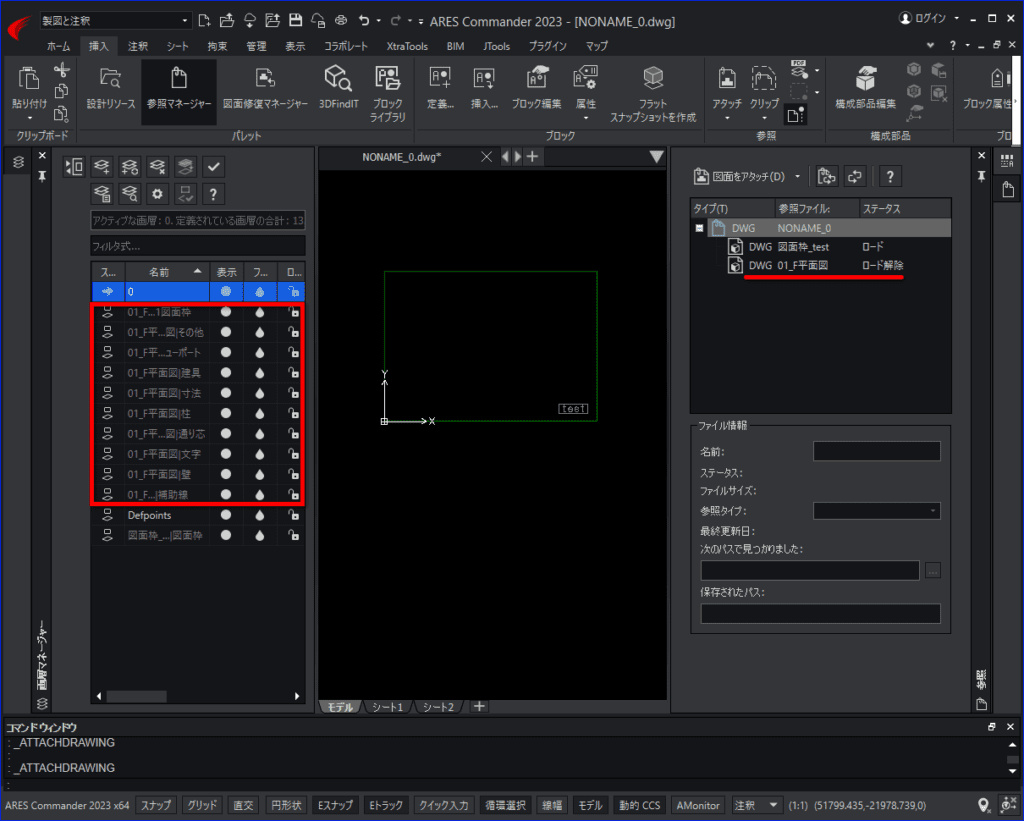Image resolution: width=1024 pixels, height=821 pixels.
Task: Toggle visibility of 01_F平面図|寸法 layer
Action: pos(226,393)
